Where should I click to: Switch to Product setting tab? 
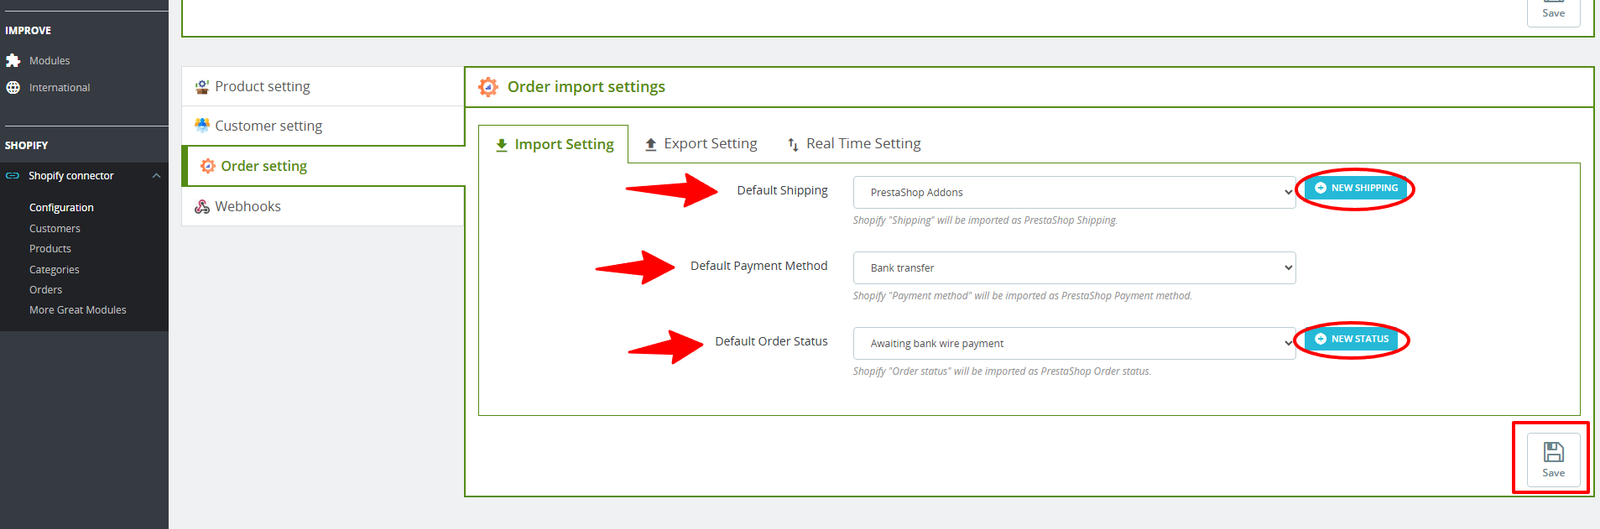(x=323, y=87)
